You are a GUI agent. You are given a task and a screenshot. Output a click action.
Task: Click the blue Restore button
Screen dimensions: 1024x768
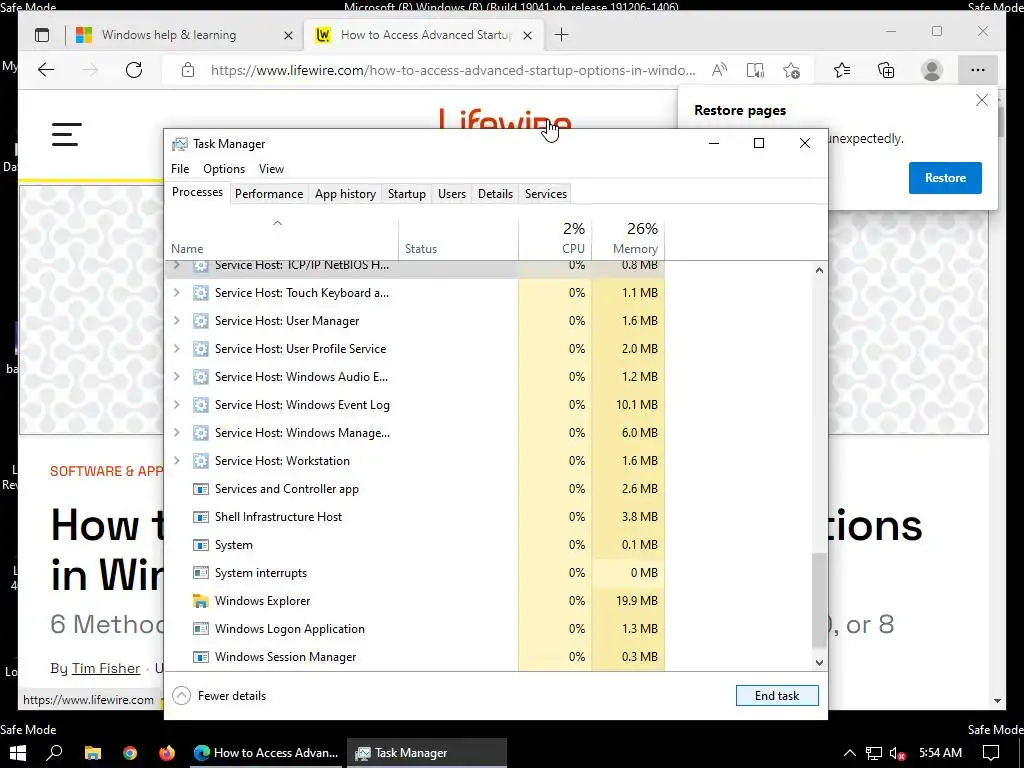point(945,178)
